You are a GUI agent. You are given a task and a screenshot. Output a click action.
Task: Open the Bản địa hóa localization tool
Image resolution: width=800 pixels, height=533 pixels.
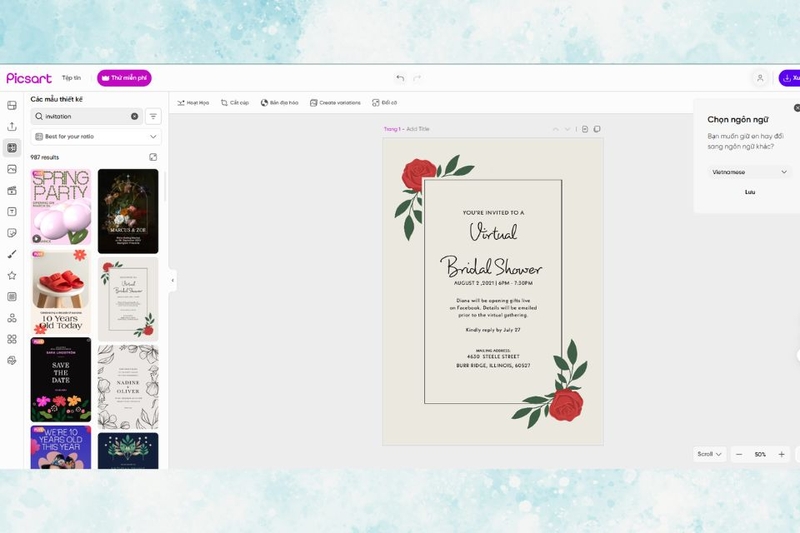coord(280,103)
